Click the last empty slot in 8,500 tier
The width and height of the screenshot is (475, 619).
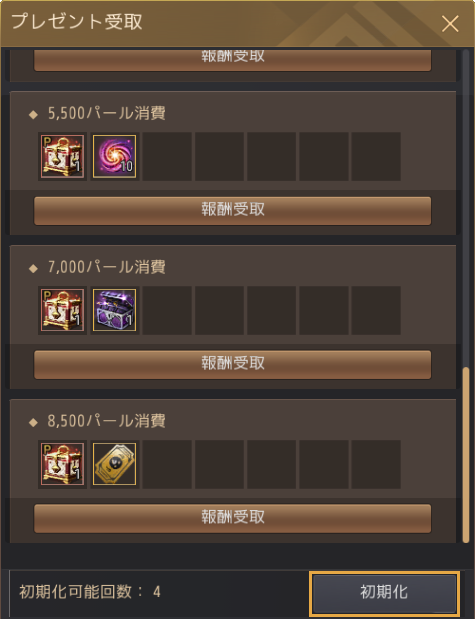tap(376, 464)
